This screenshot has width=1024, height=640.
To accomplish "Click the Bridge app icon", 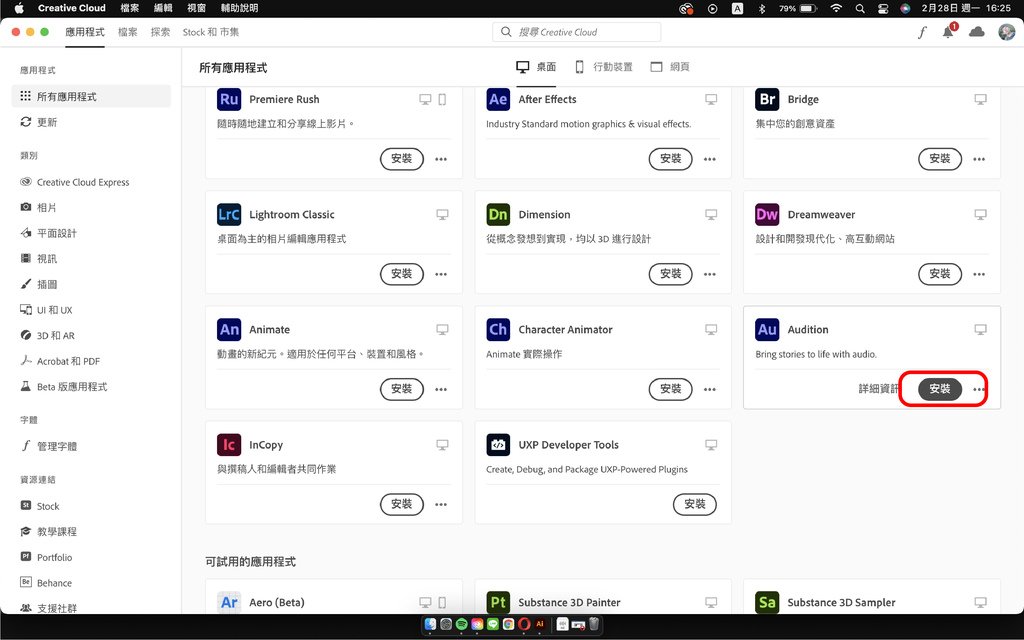I will [x=767, y=99].
